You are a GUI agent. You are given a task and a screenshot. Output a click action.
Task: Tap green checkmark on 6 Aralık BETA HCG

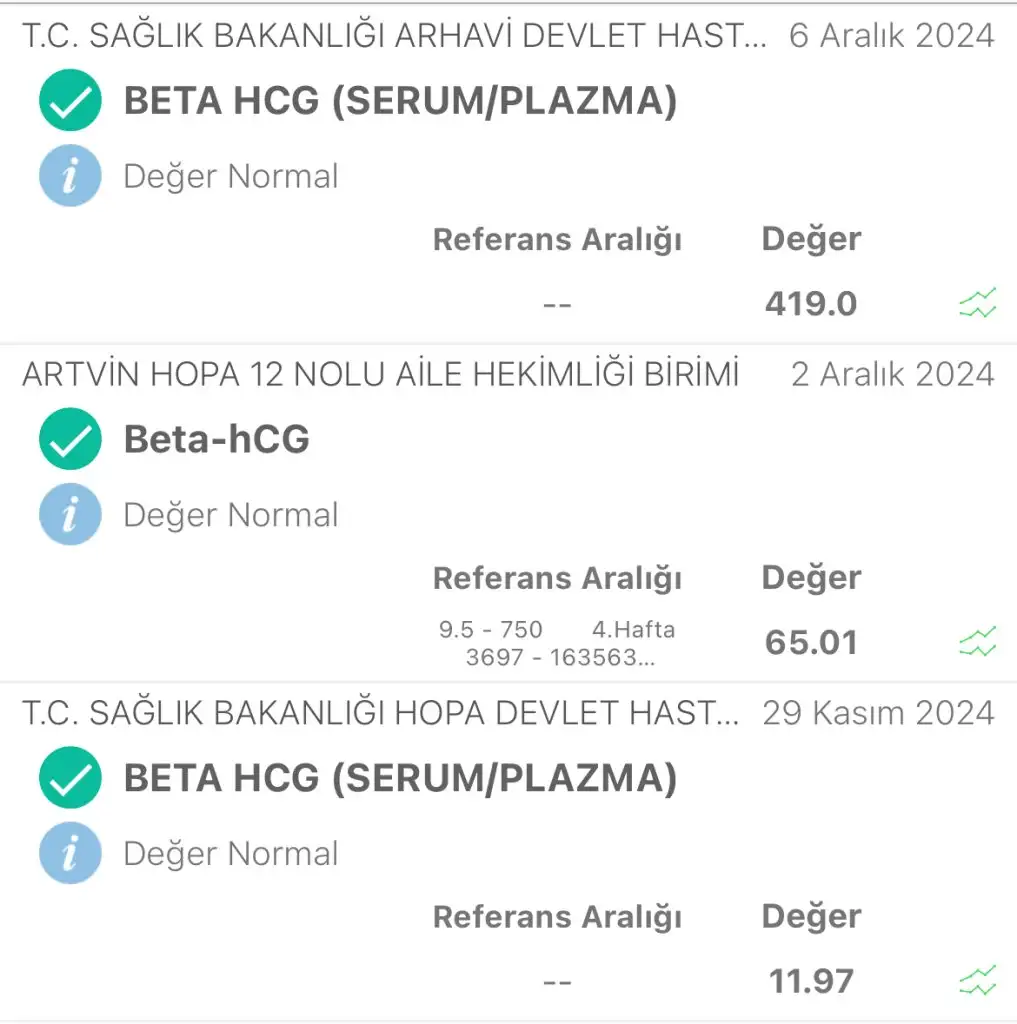(70, 100)
